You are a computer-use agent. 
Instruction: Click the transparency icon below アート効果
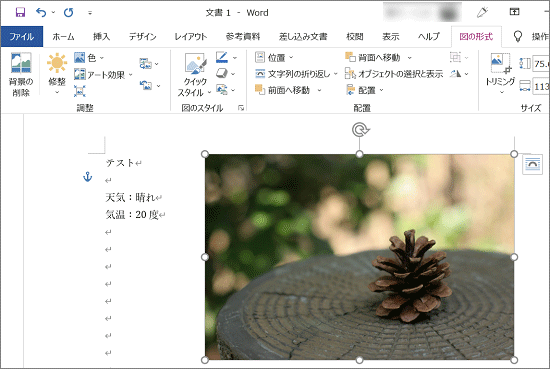tap(80, 91)
